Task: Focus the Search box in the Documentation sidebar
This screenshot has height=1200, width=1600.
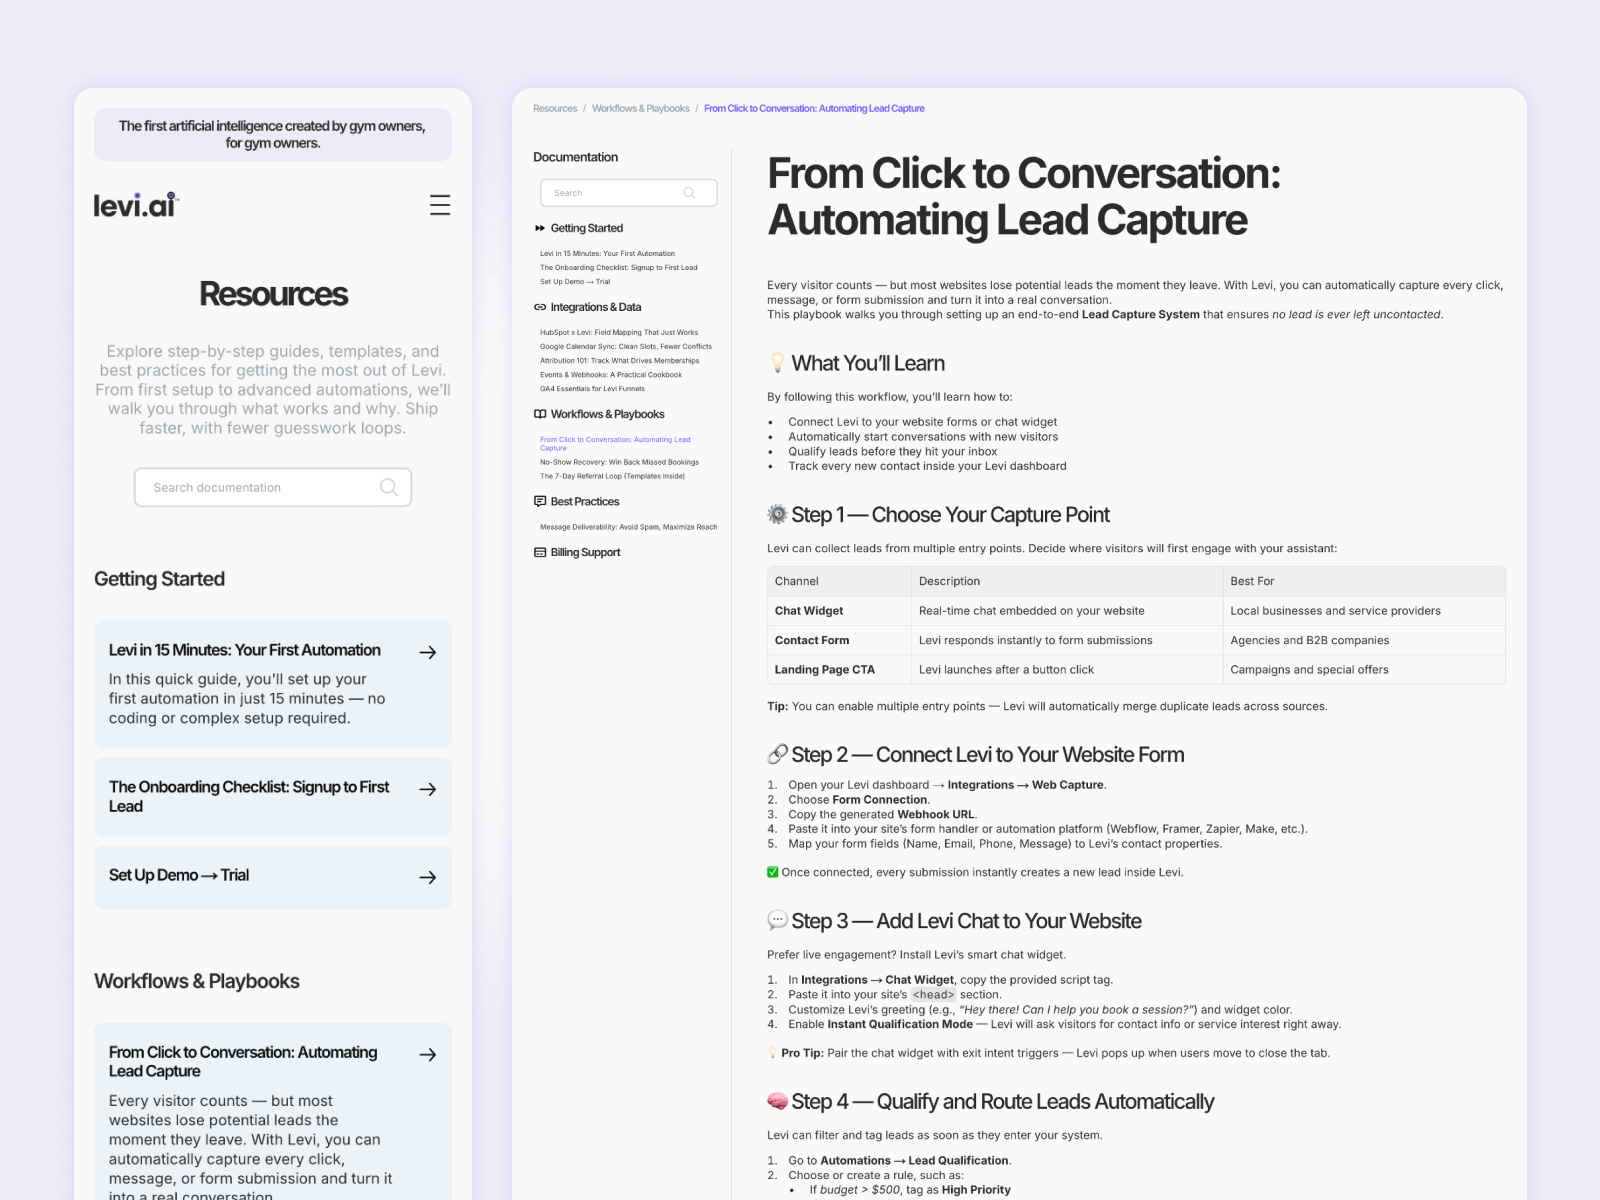Action: point(629,193)
